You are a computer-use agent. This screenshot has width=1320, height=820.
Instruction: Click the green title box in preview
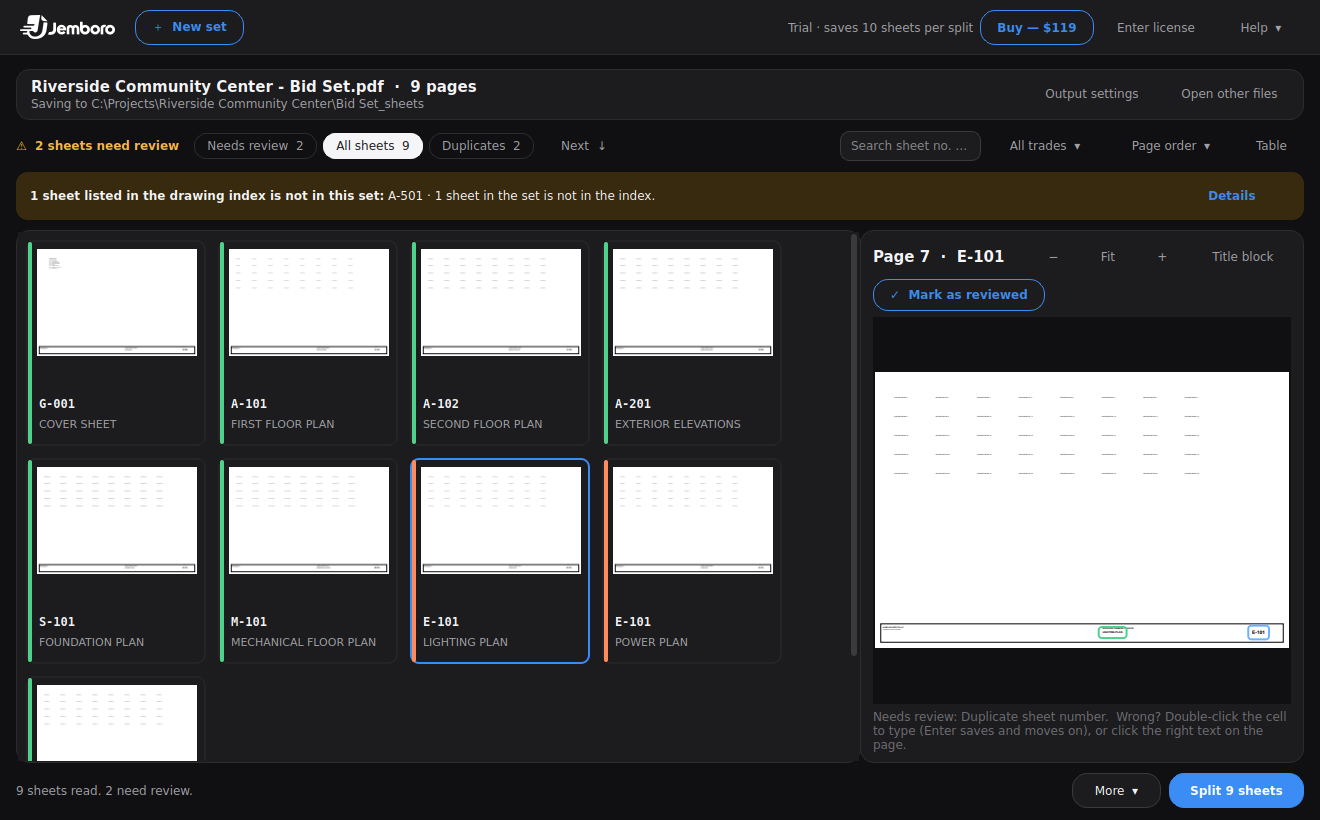pyautogui.click(x=1112, y=632)
